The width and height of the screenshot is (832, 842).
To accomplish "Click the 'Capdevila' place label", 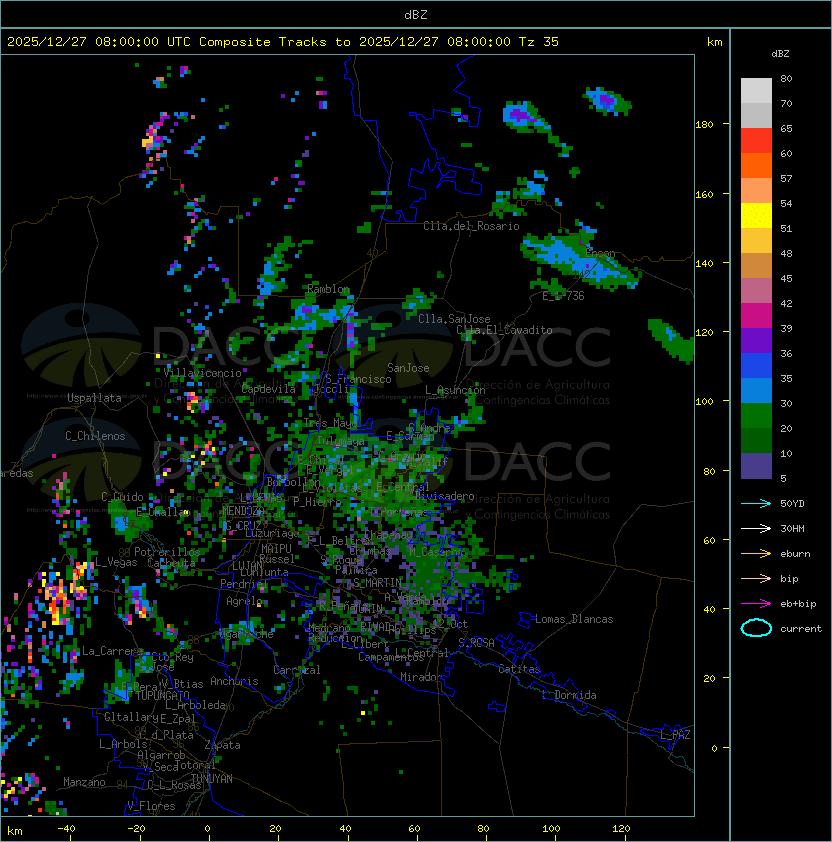I will 269,389.
